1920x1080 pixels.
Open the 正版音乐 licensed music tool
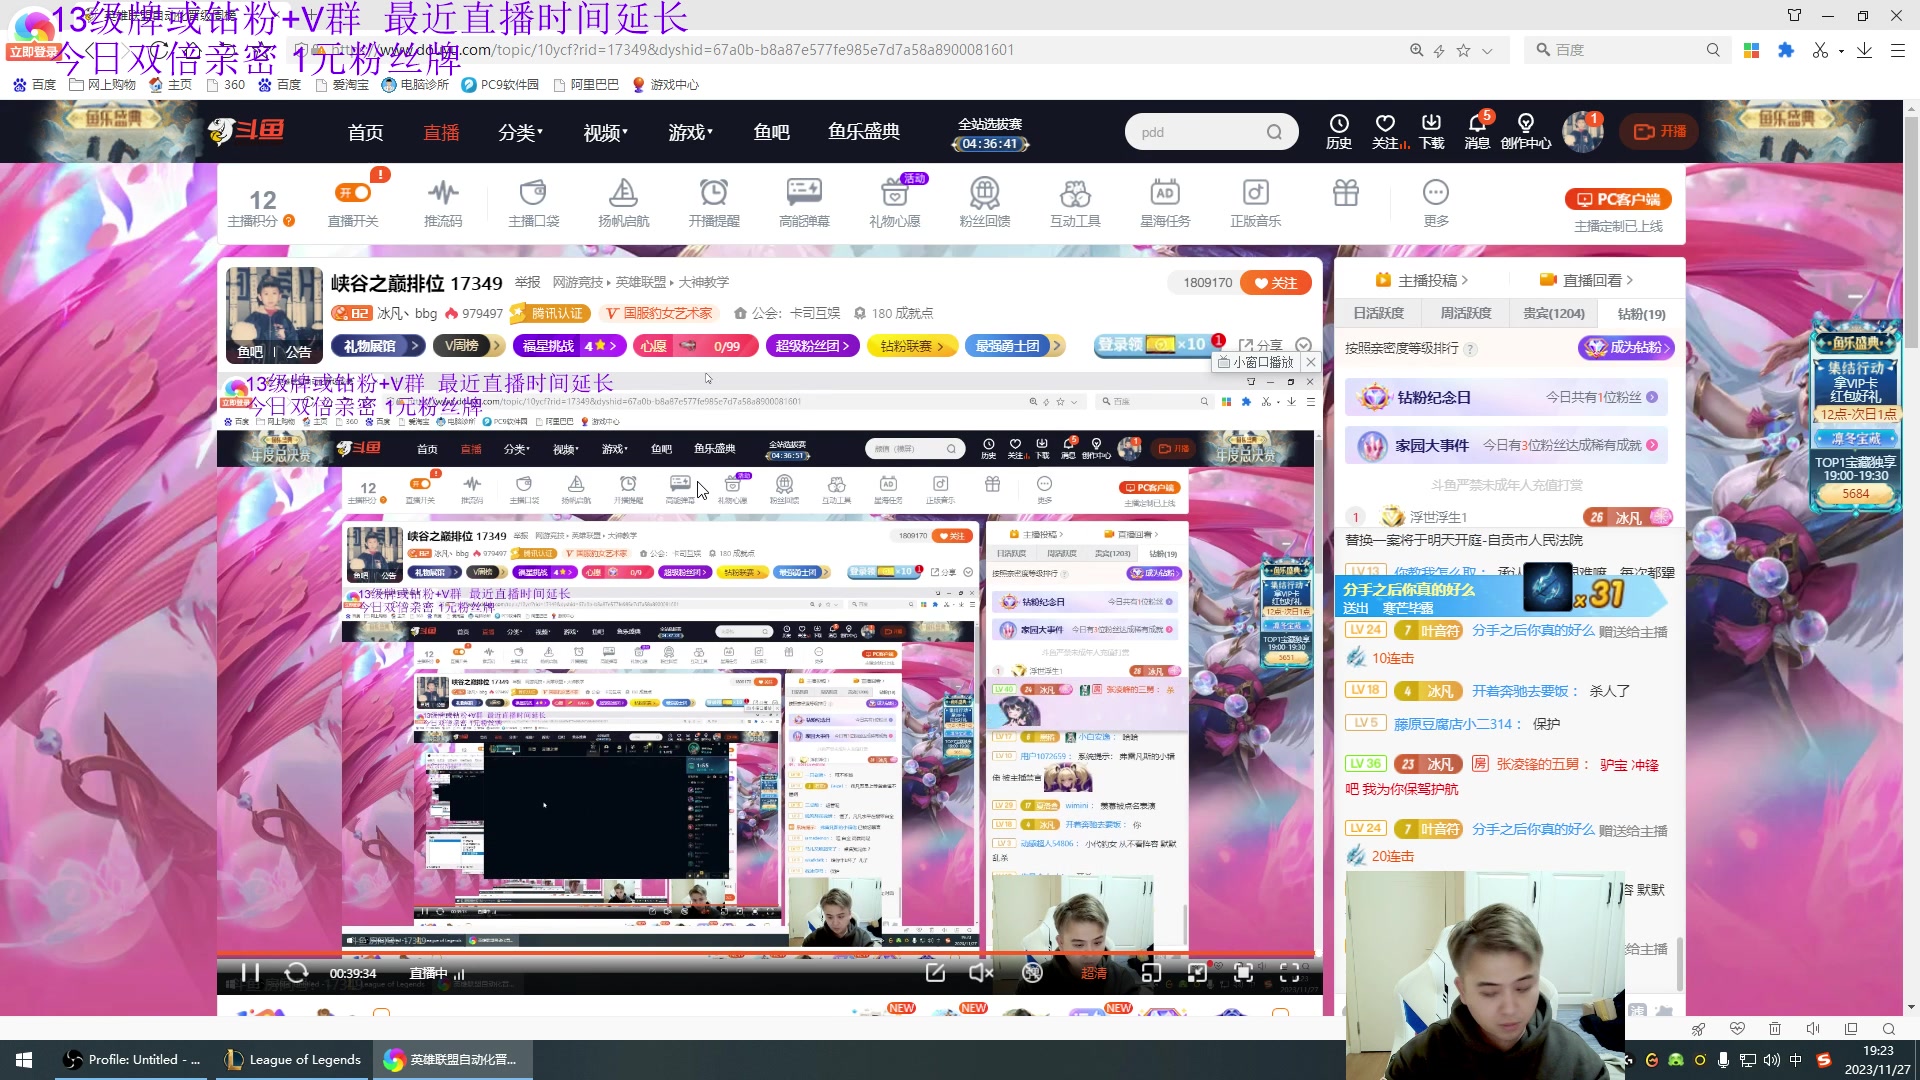[x=1256, y=203]
